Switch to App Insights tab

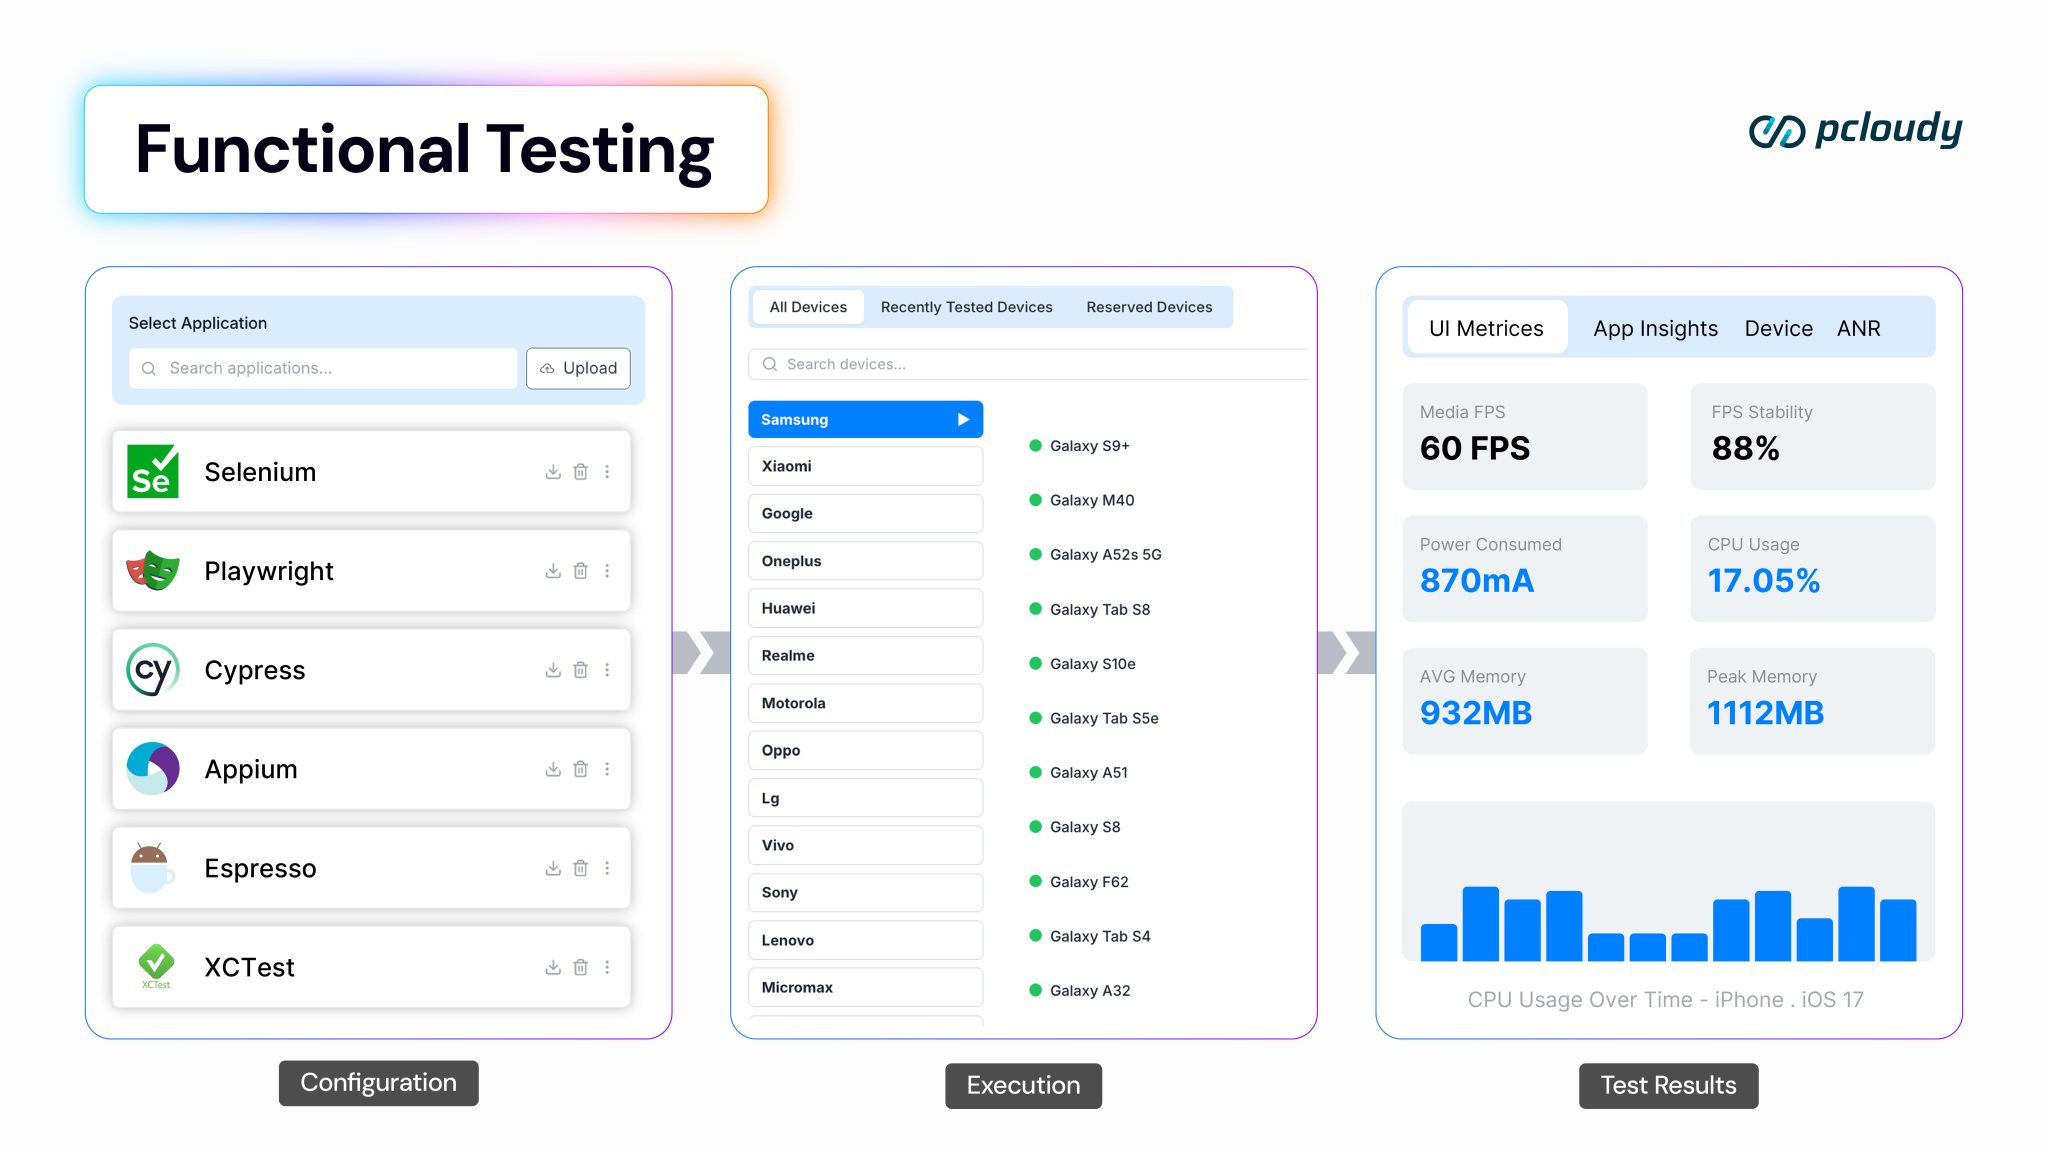tap(1655, 328)
